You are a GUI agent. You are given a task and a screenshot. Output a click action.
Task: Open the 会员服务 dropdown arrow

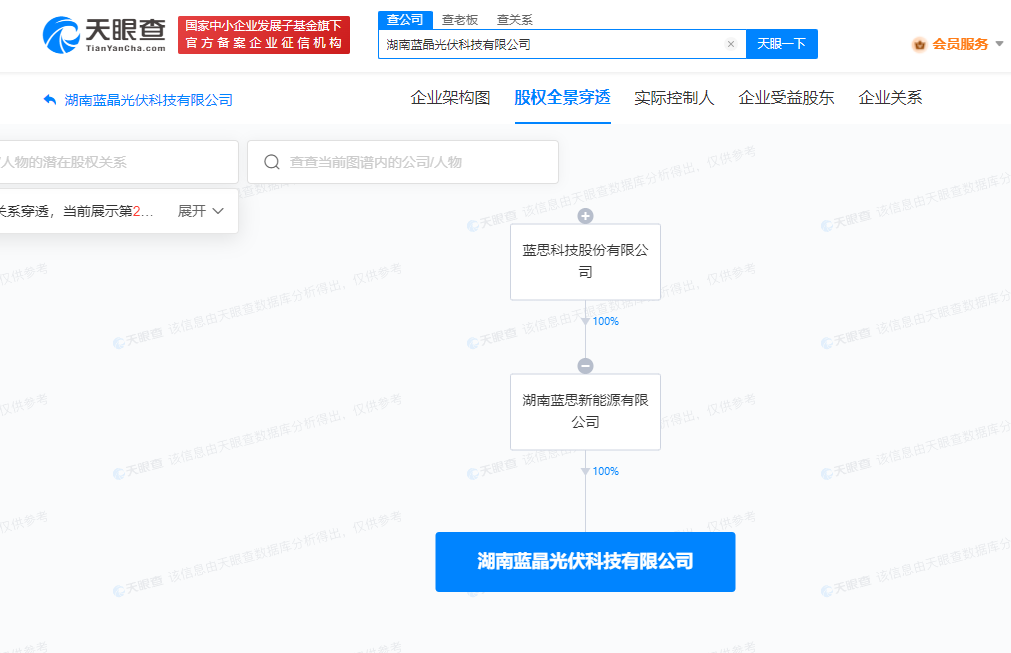click(x=999, y=44)
